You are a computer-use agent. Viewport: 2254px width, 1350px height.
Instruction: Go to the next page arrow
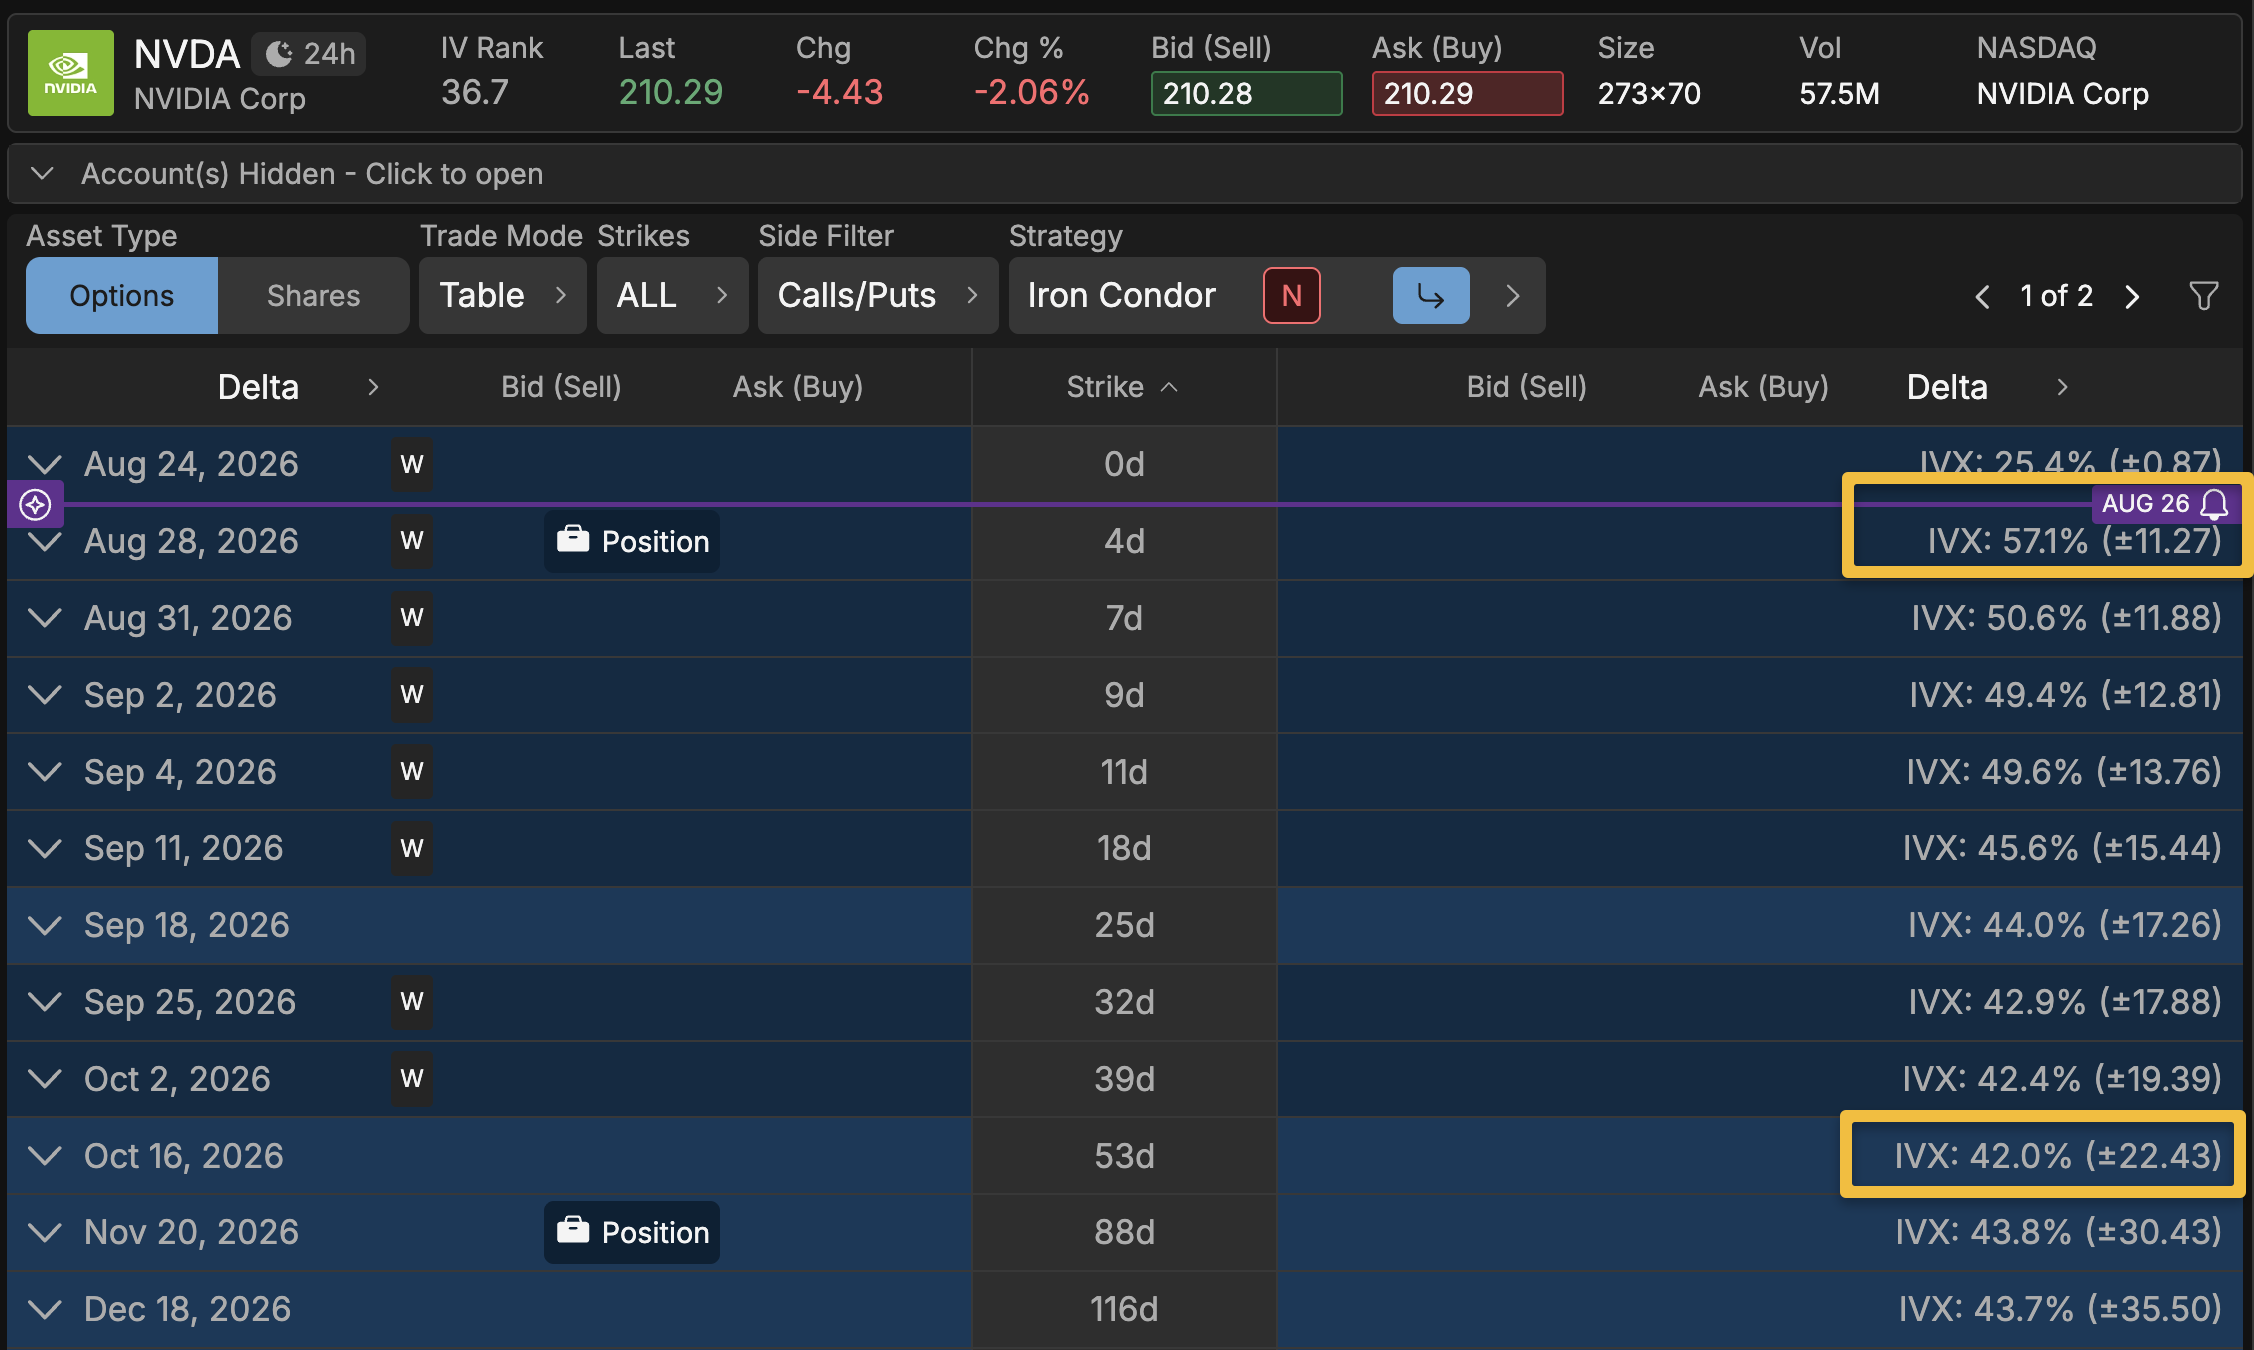pos(2131,297)
